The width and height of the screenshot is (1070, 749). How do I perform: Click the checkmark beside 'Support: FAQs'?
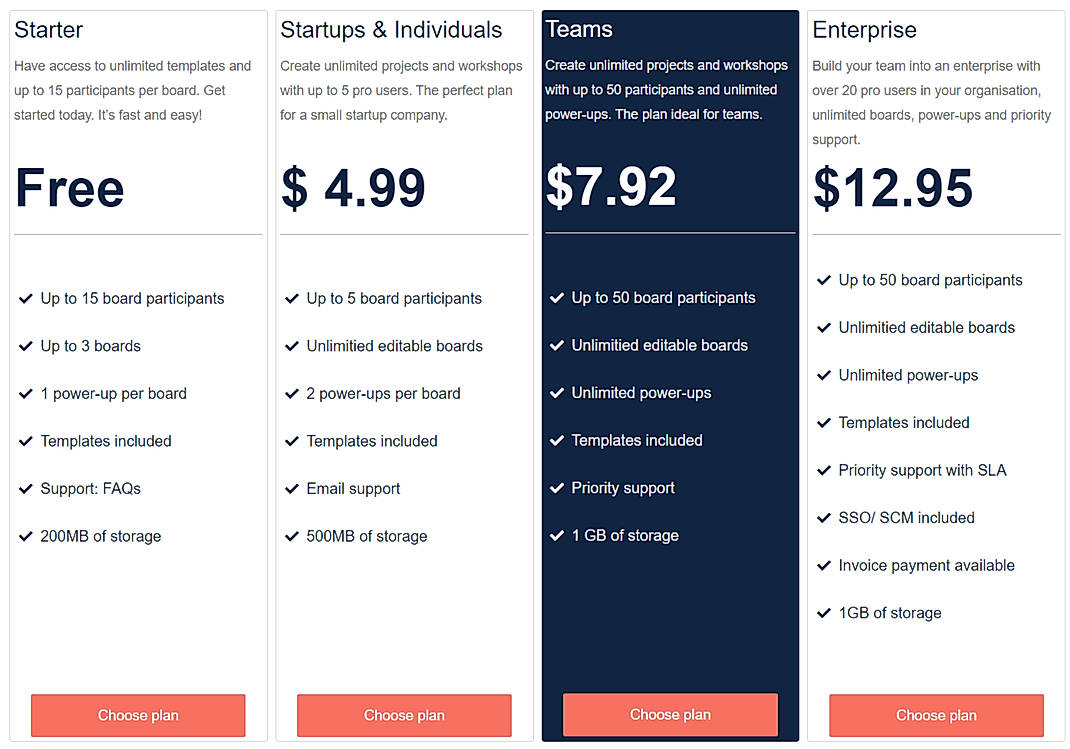(26, 488)
